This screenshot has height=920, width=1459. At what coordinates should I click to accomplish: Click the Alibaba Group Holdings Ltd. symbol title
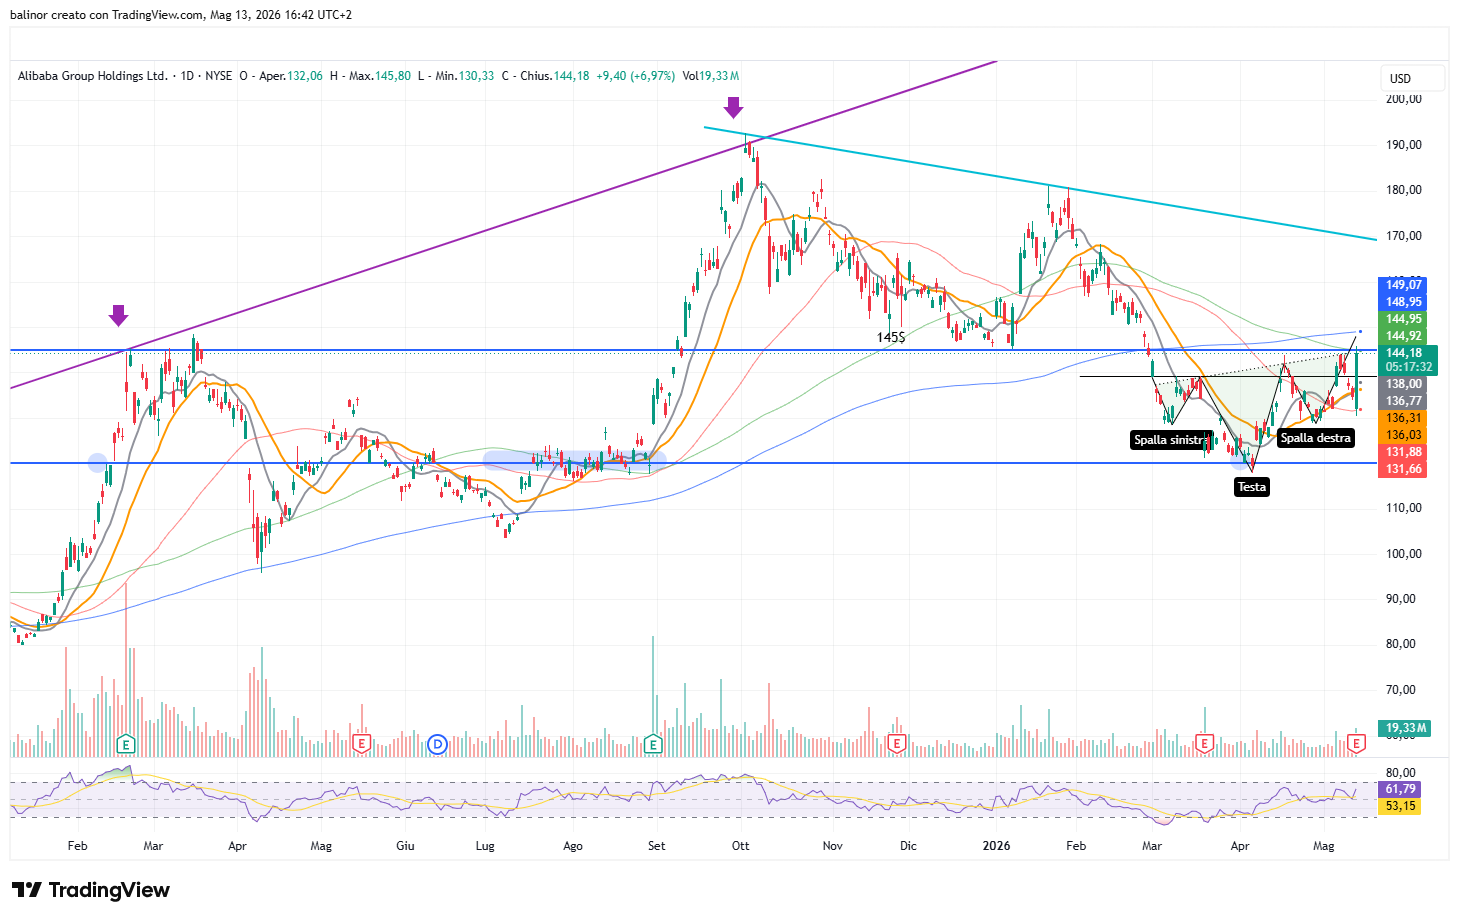tap(93, 76)
